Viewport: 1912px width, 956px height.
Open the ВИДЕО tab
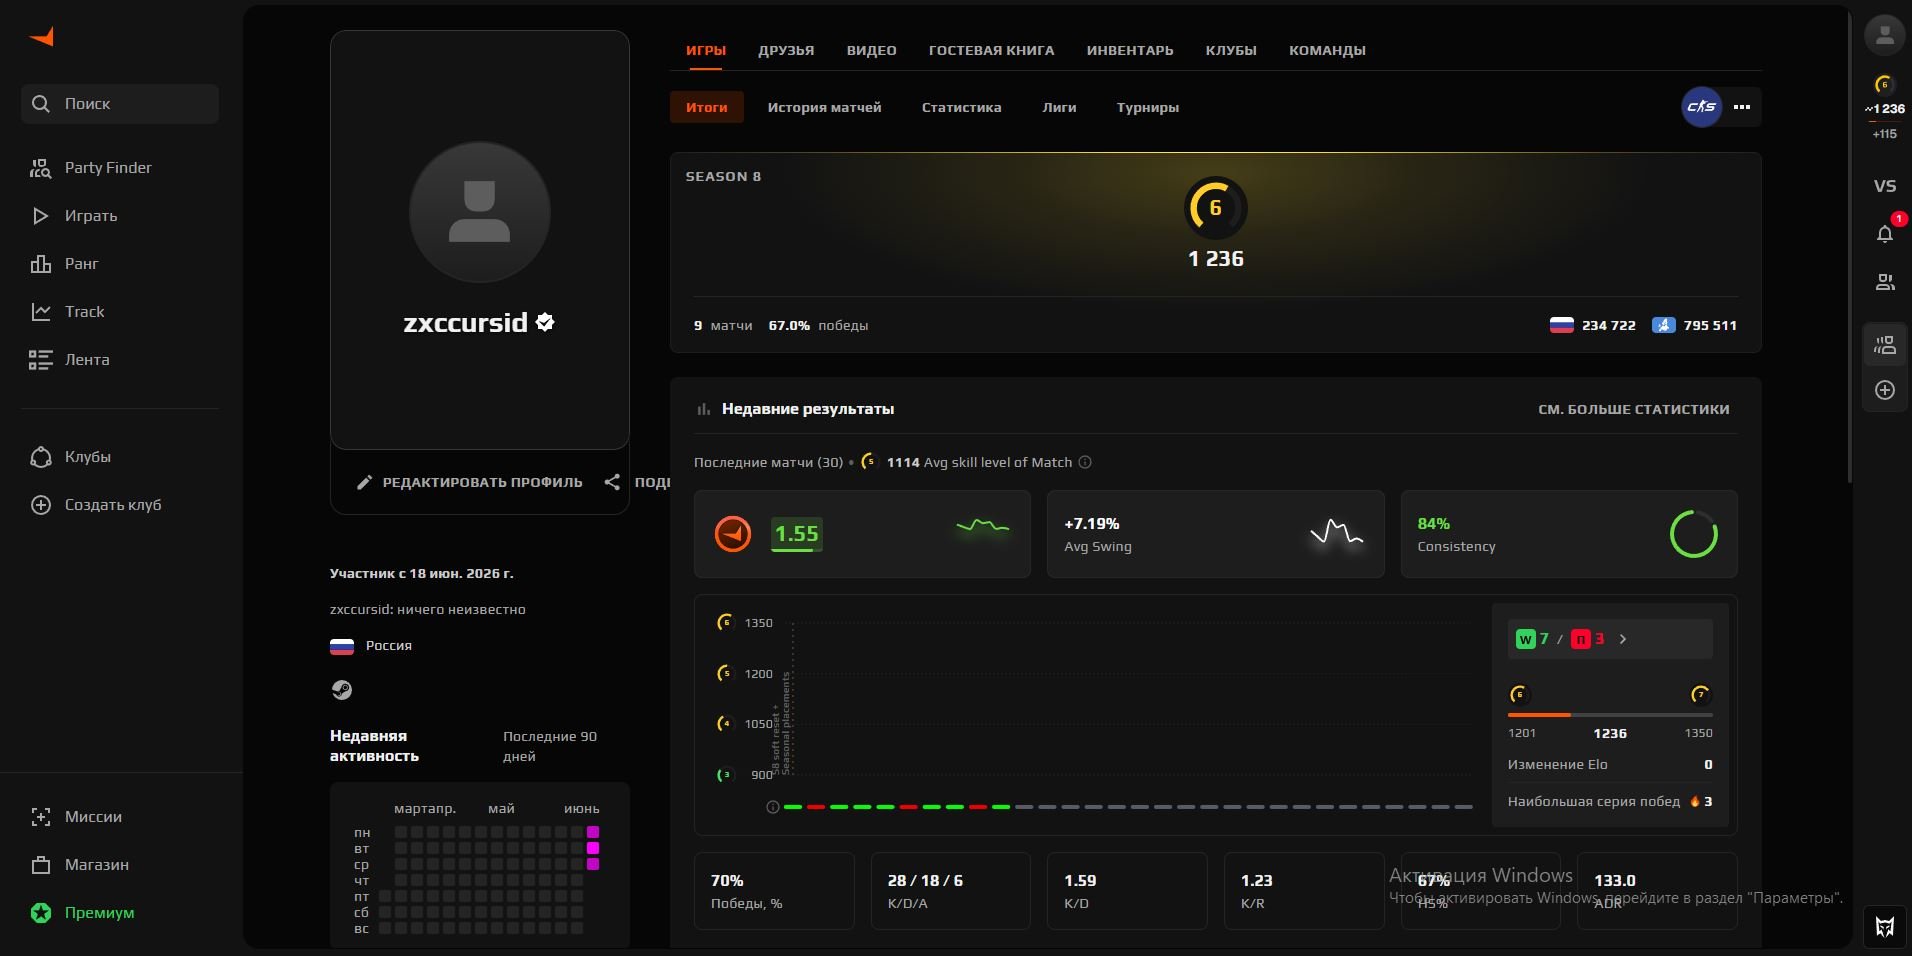[x=872, y=50]
